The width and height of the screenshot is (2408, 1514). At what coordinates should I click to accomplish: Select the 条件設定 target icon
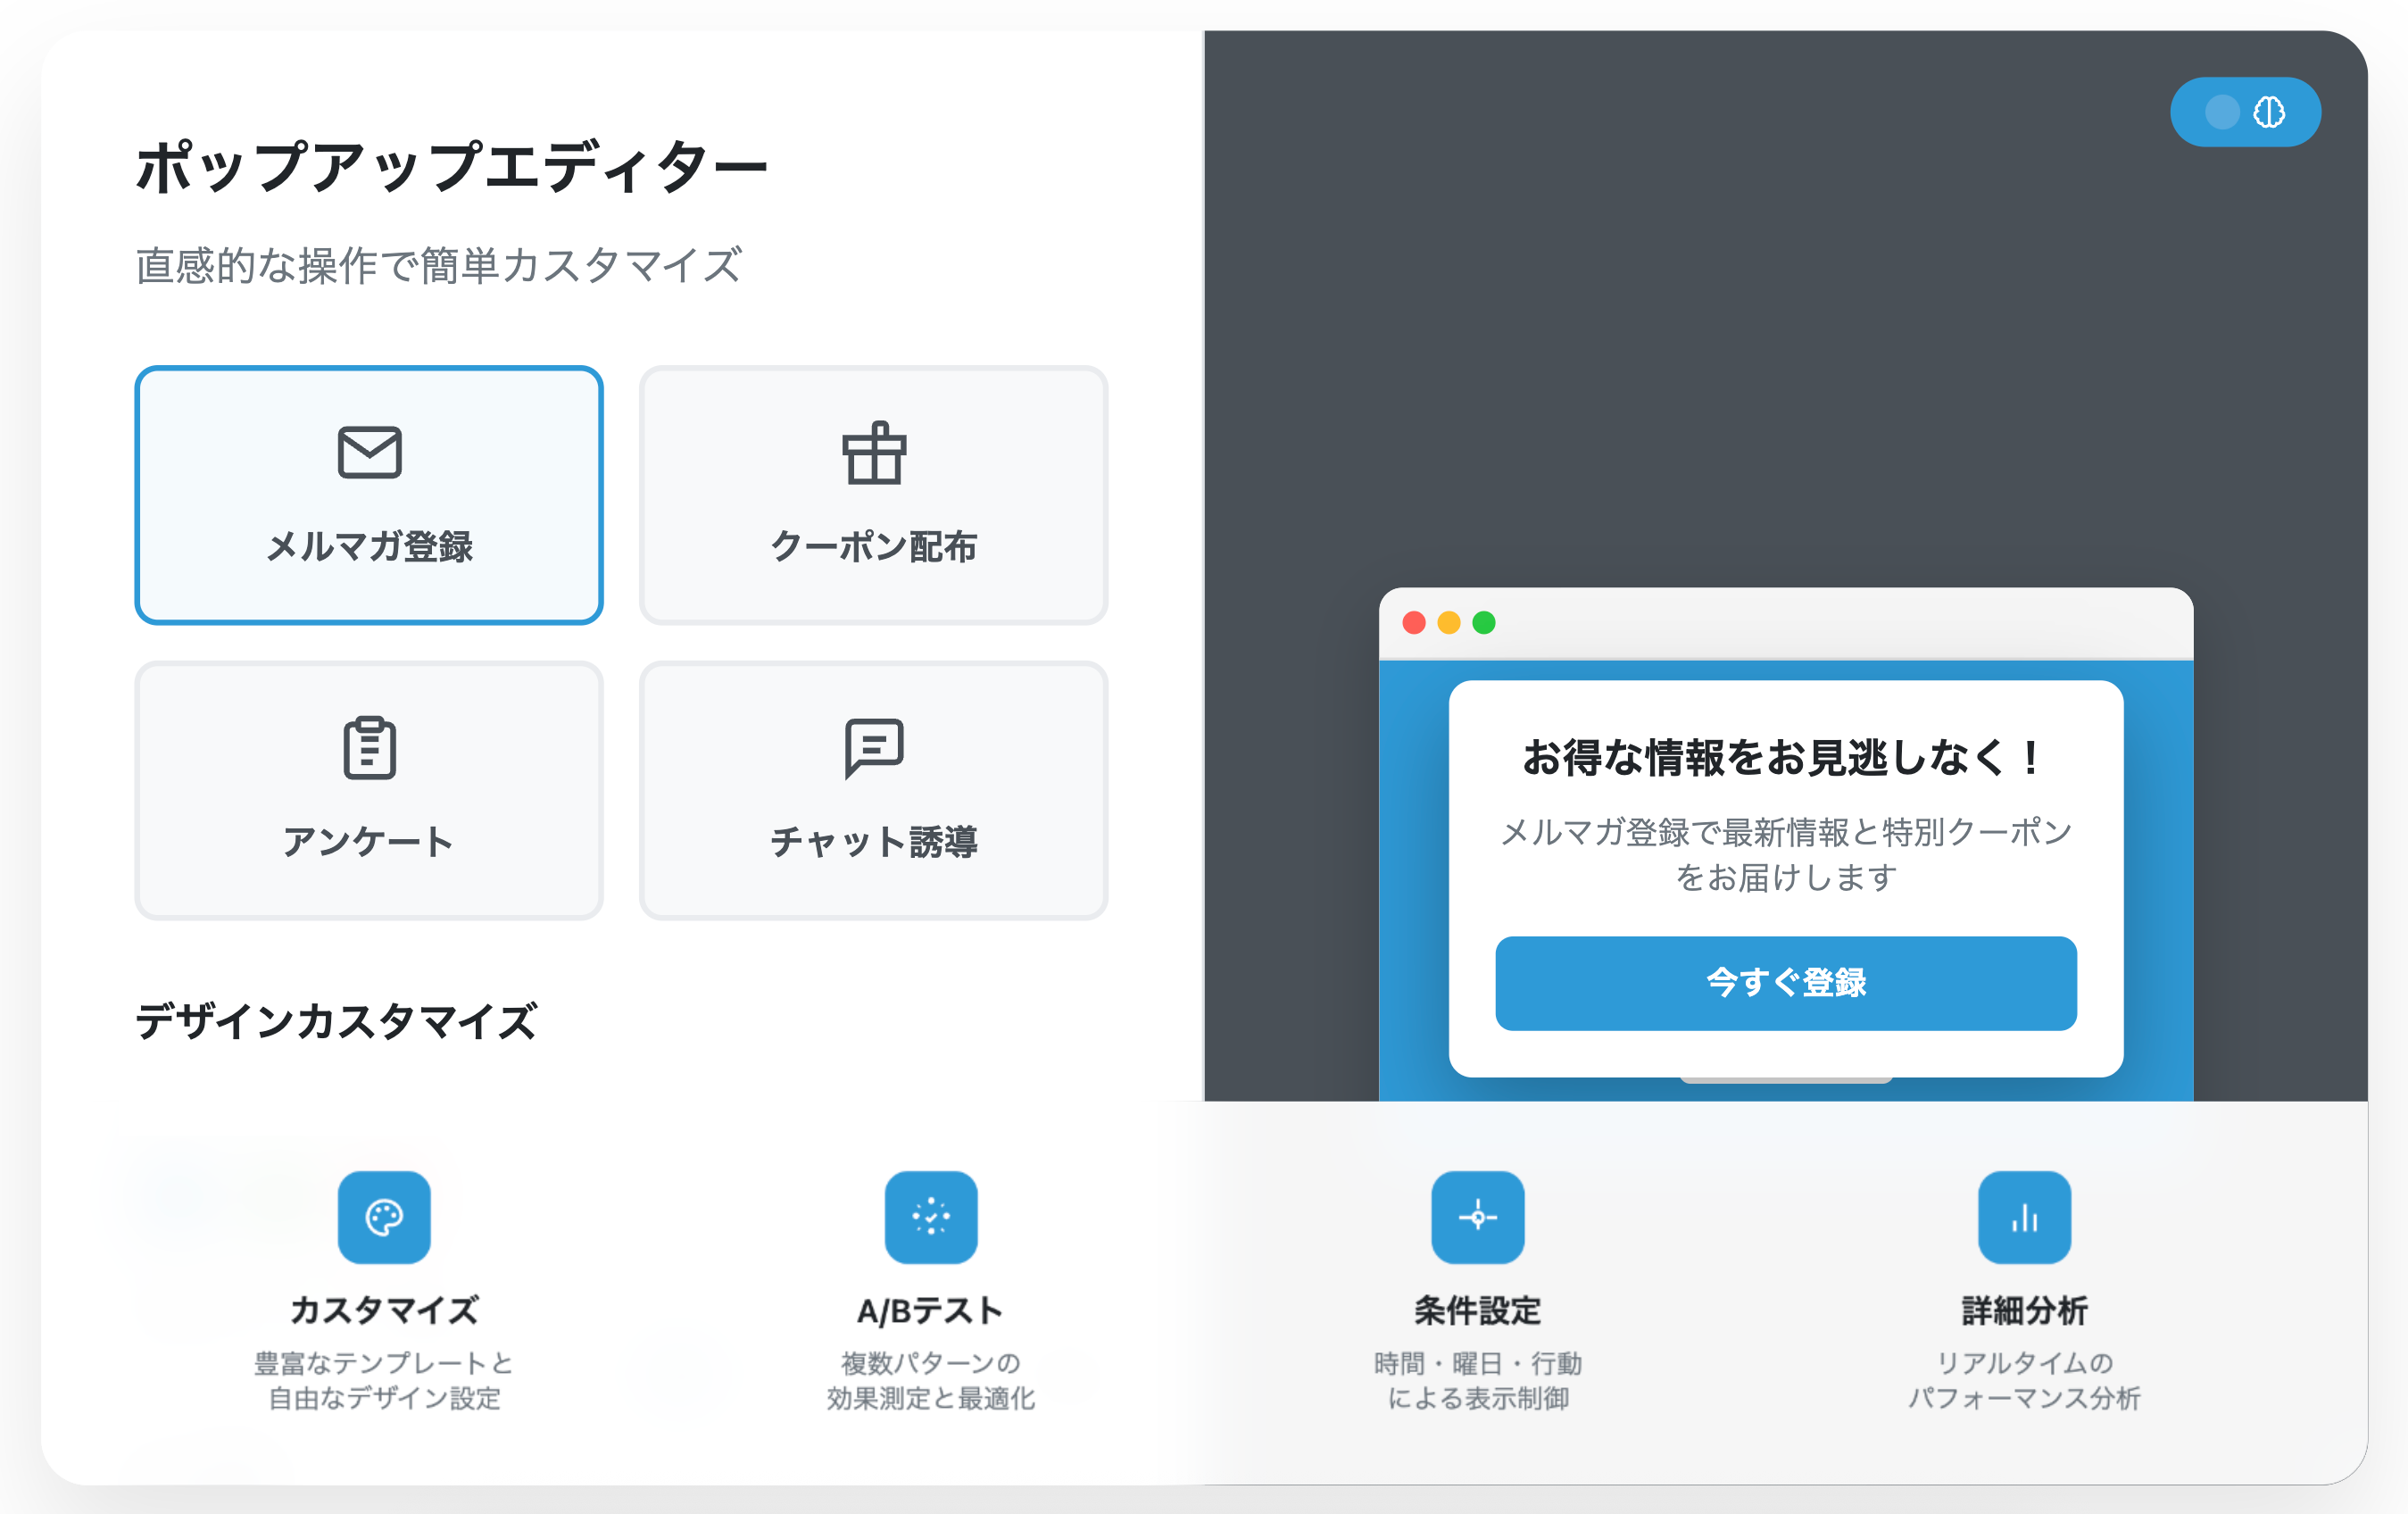(x=1477, y=1219)
